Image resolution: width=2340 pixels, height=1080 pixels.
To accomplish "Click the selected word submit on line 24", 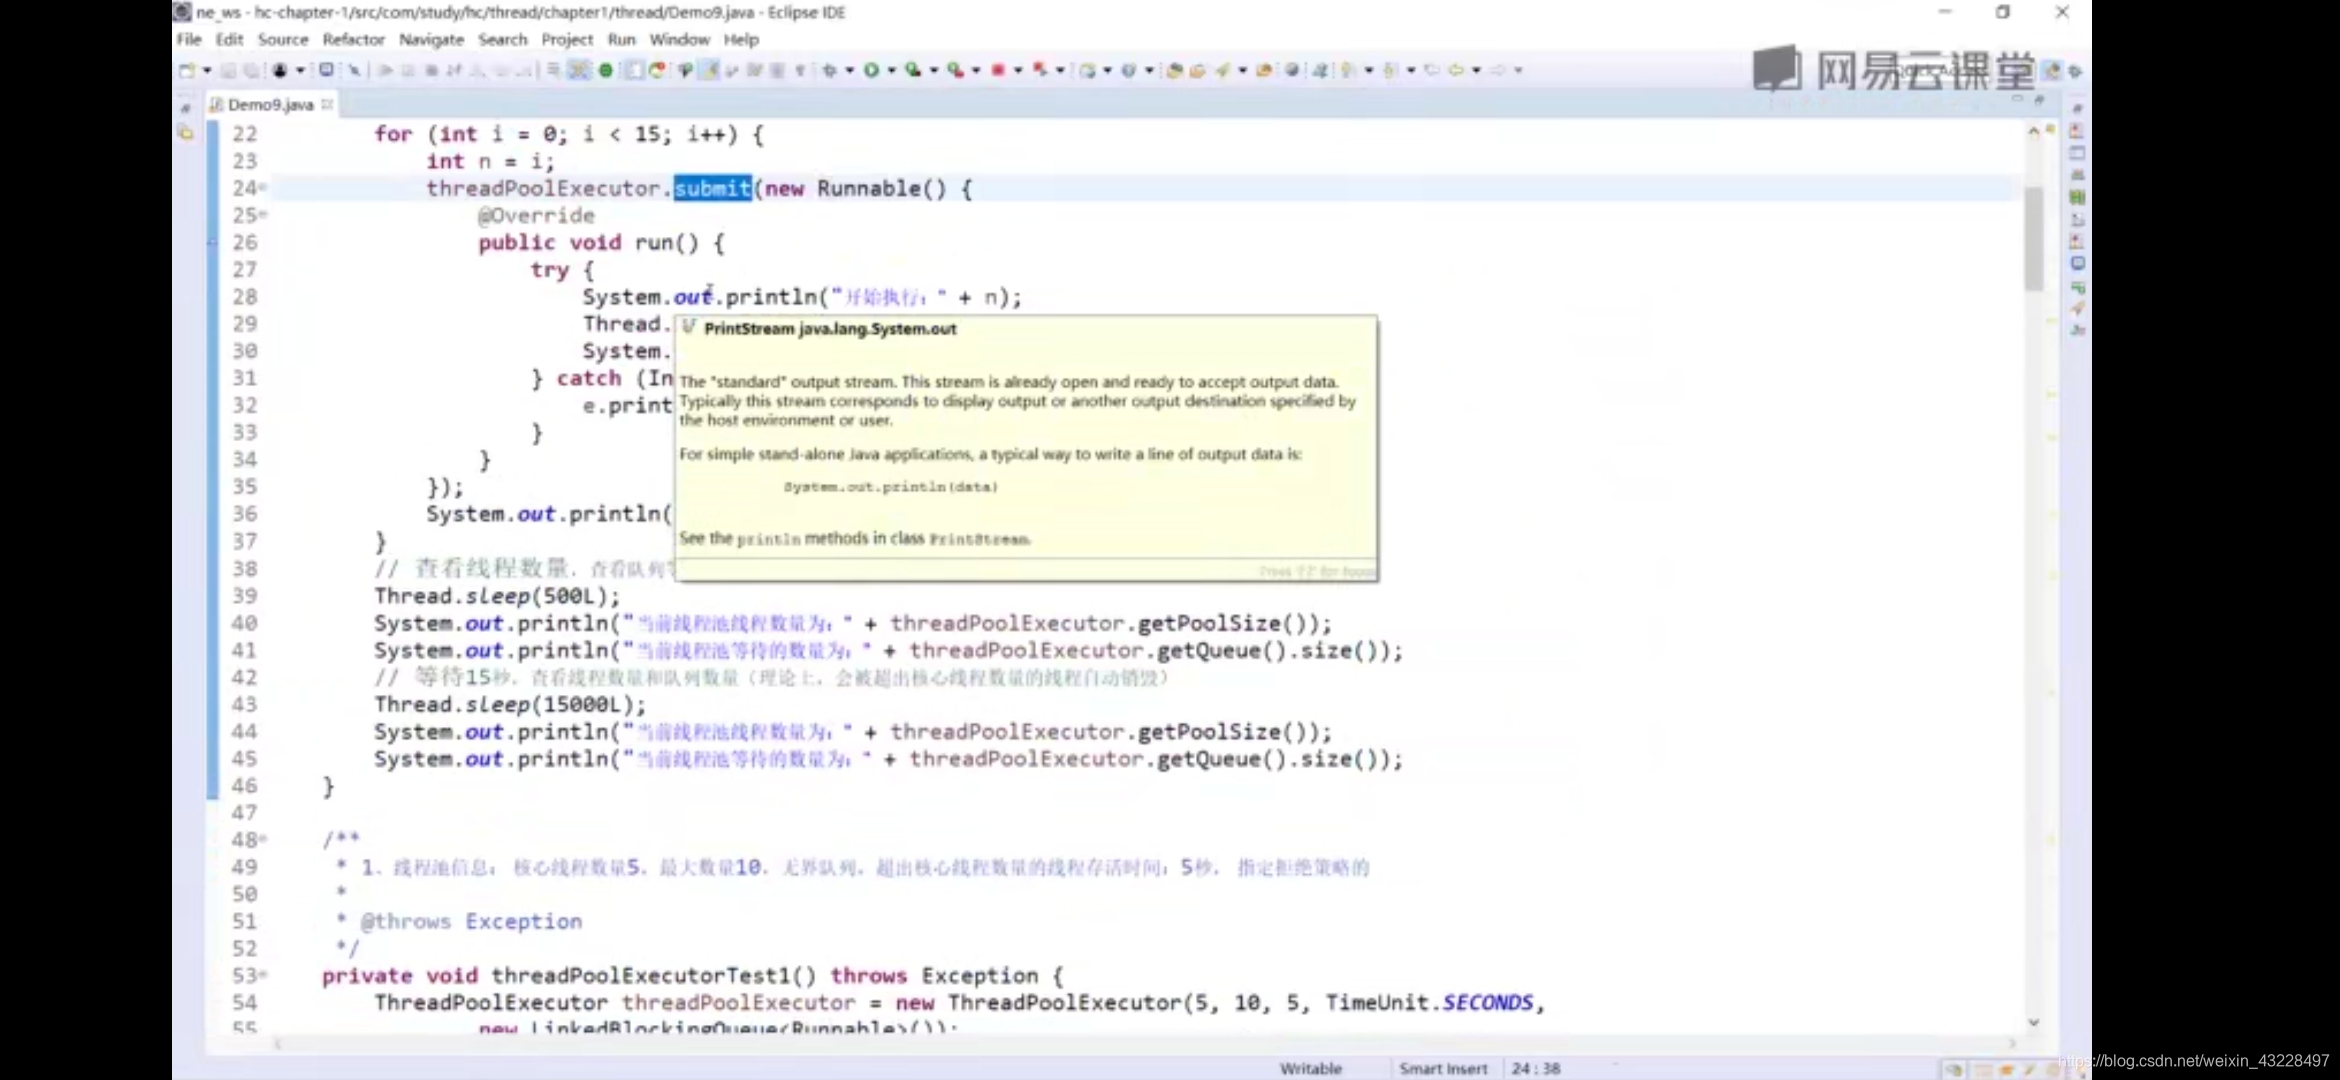I will click(x=712, y=188).
